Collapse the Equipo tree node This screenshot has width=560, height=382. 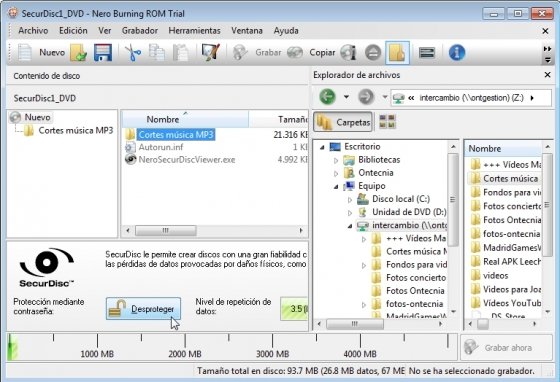pos(336,186)
